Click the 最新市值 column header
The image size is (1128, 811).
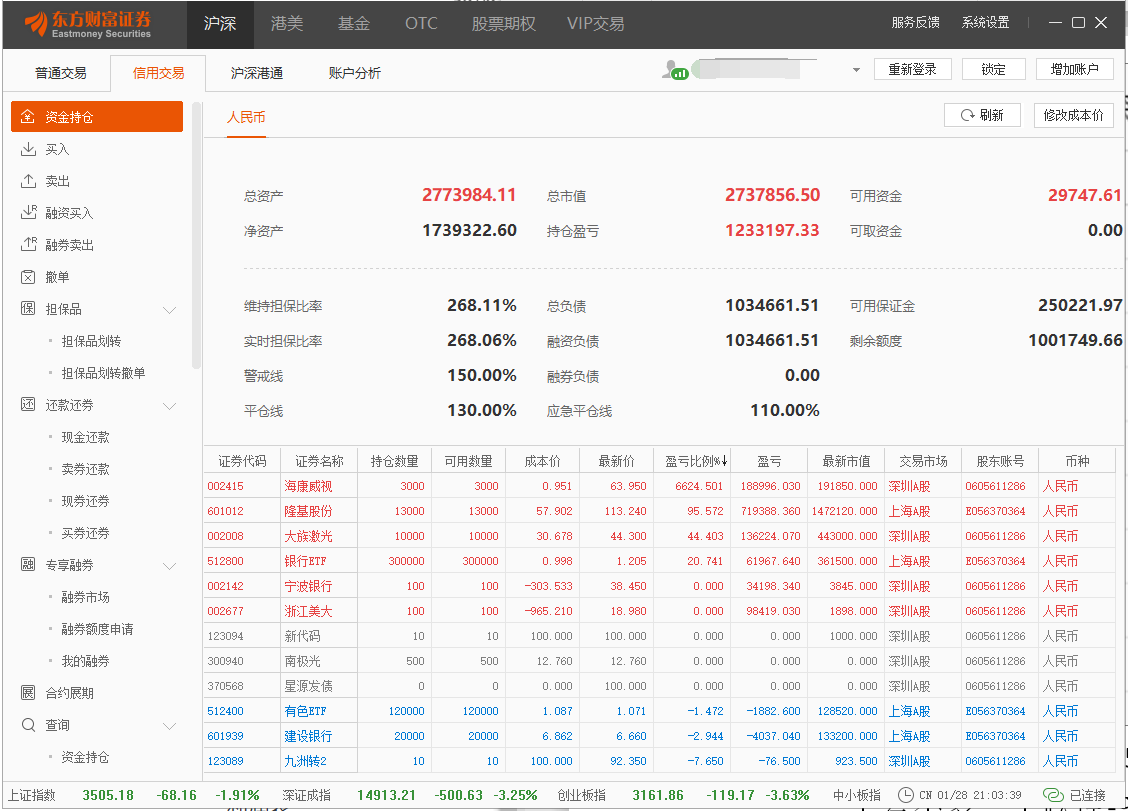(x=846, y=461)
